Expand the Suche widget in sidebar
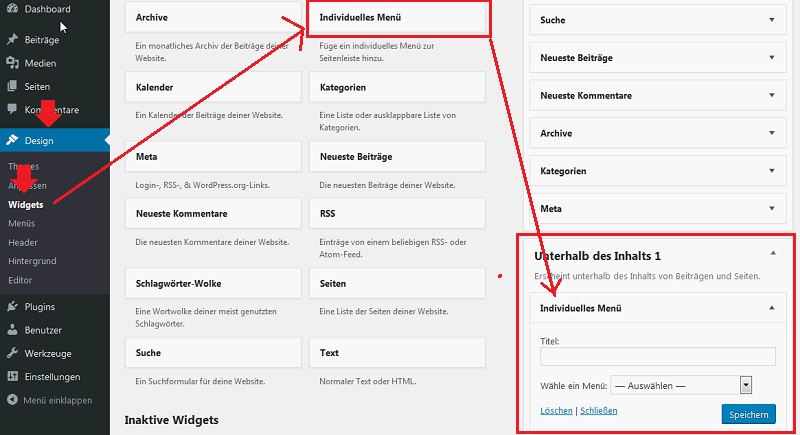The height and width of the screenshot is (435, 800). (771, 19)
